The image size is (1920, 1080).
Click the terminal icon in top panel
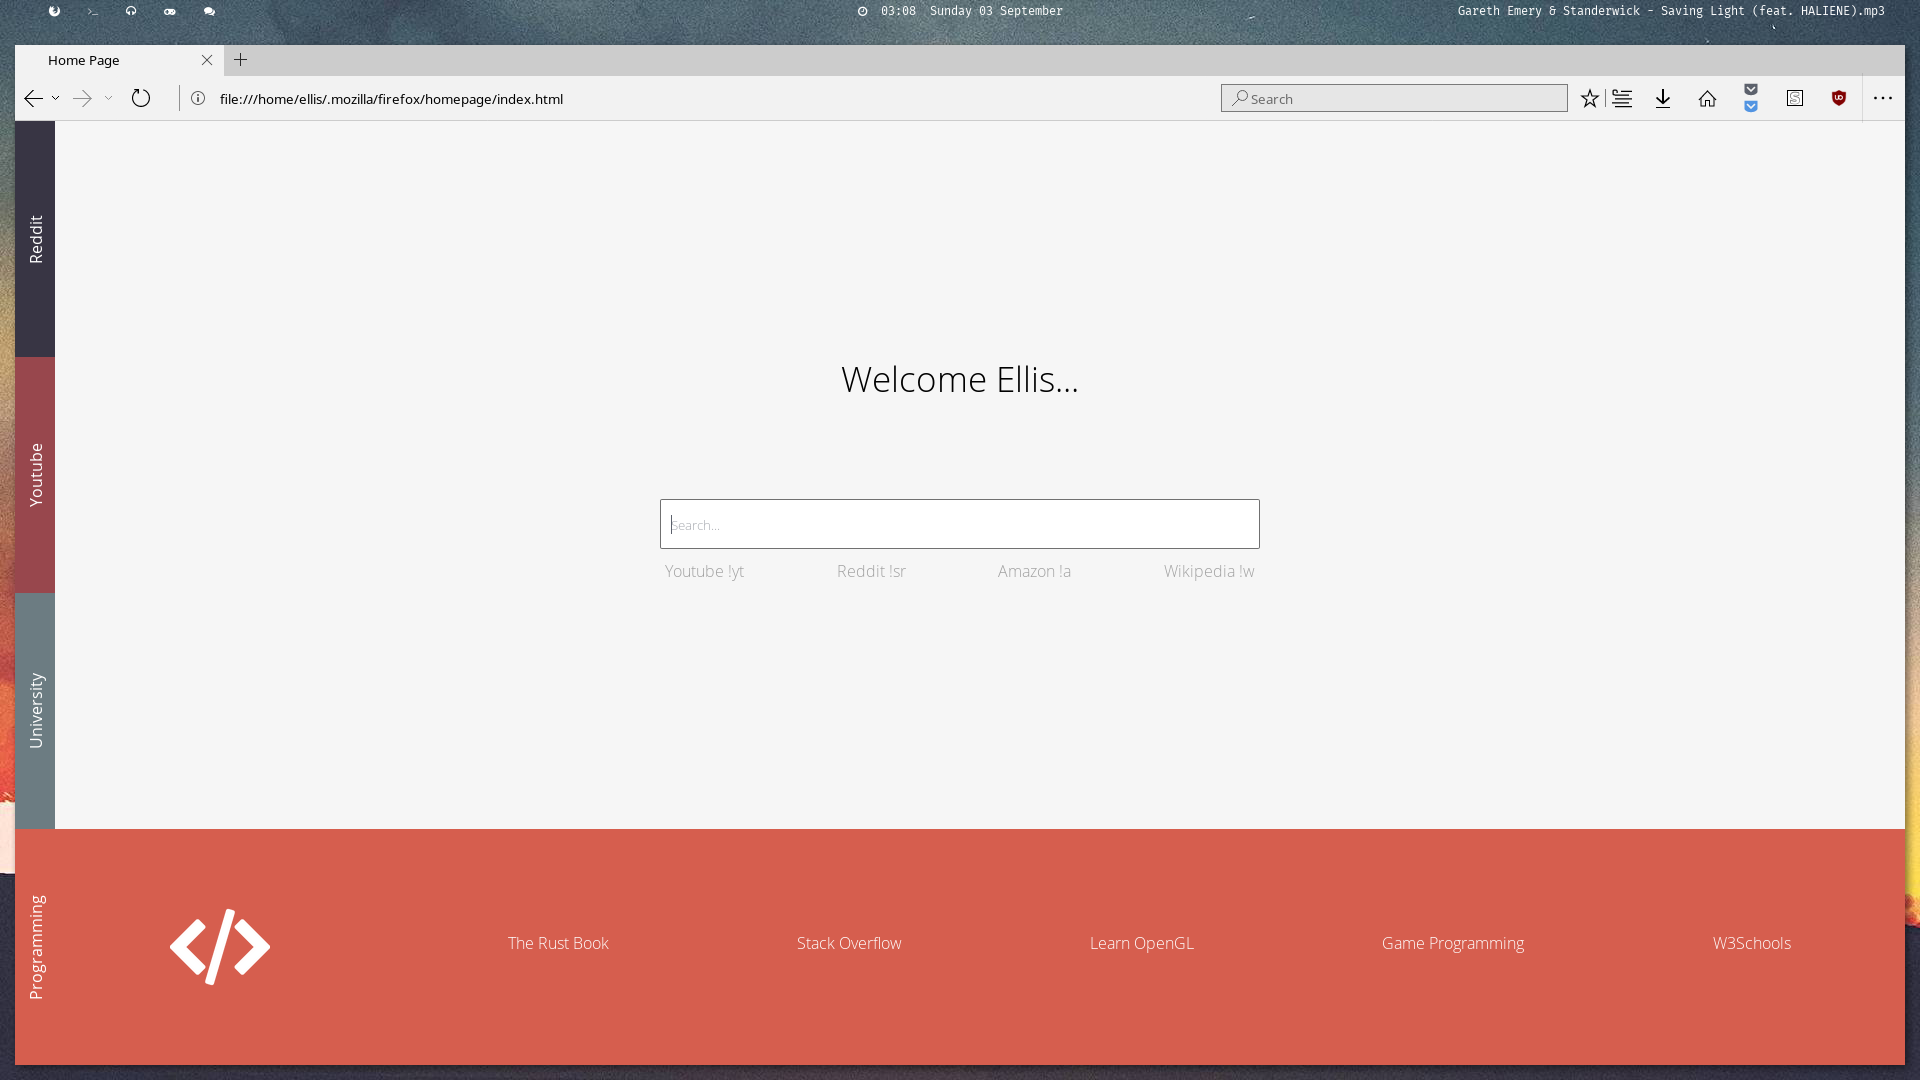(93, 11)
